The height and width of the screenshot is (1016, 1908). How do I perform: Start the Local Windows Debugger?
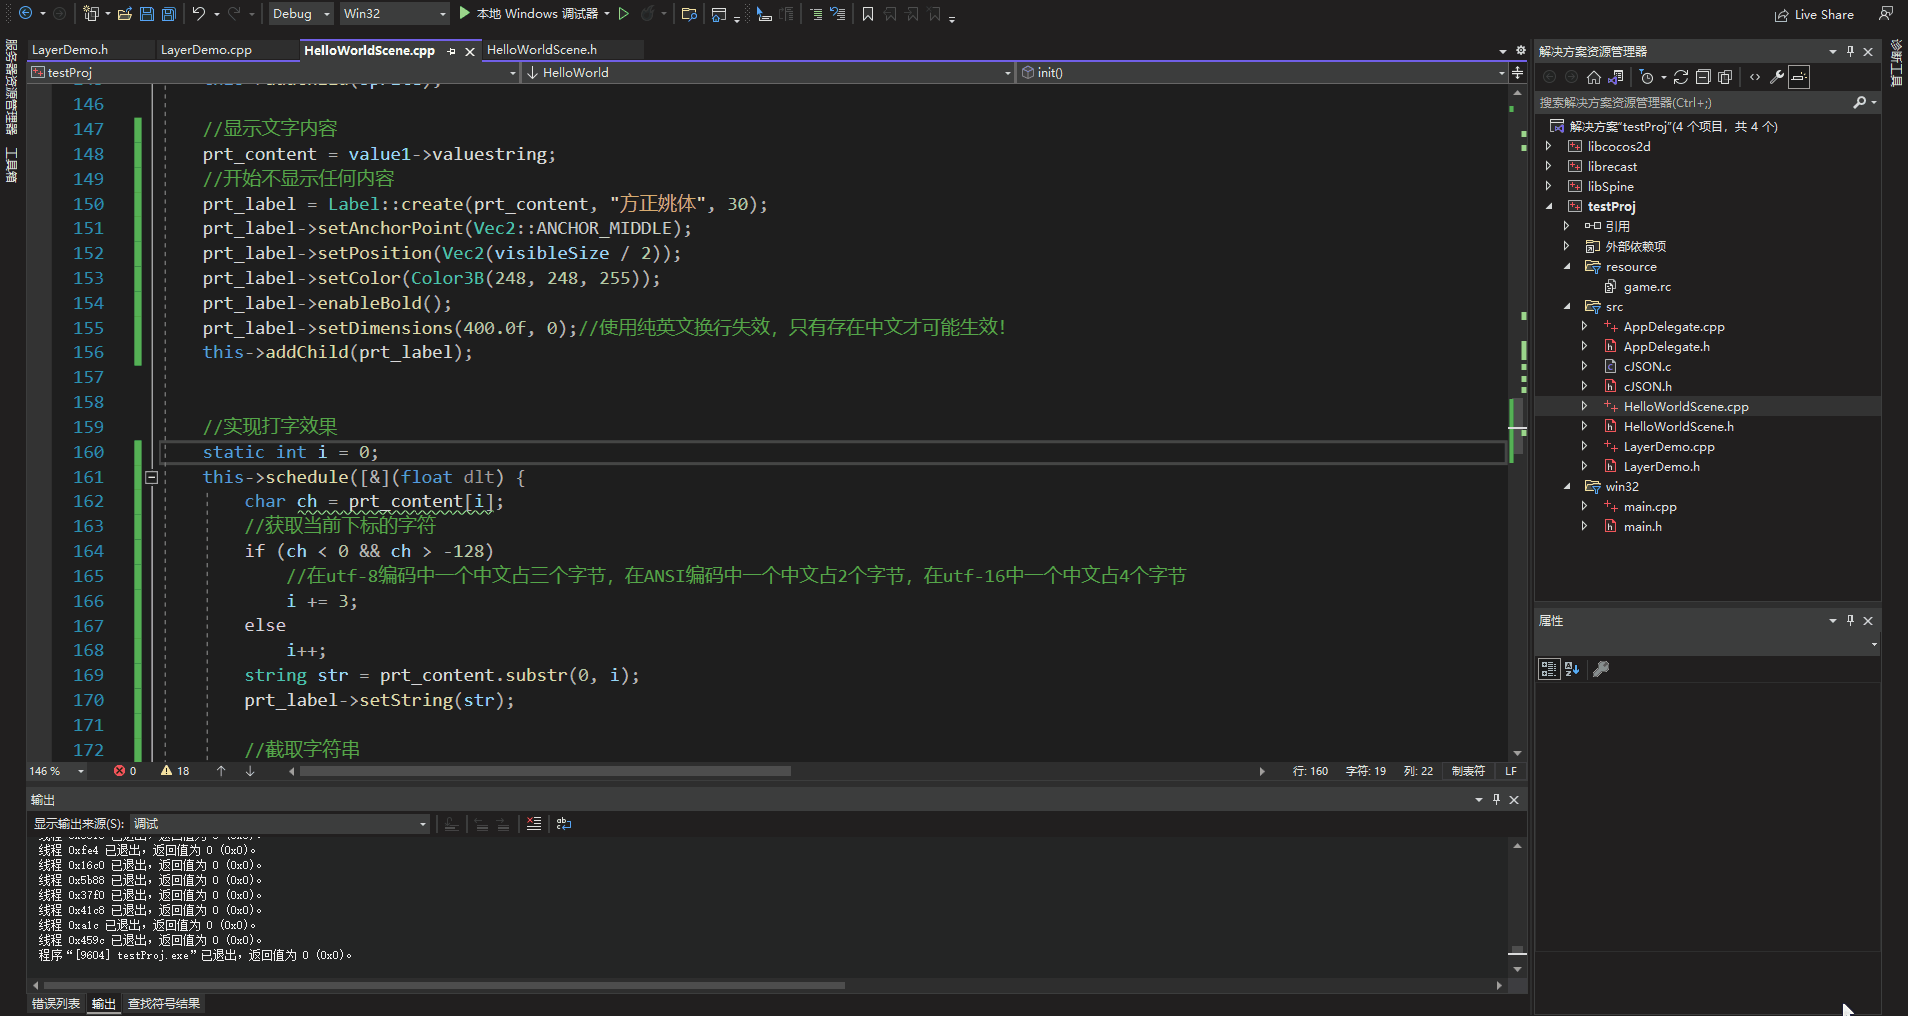point(530,14)
